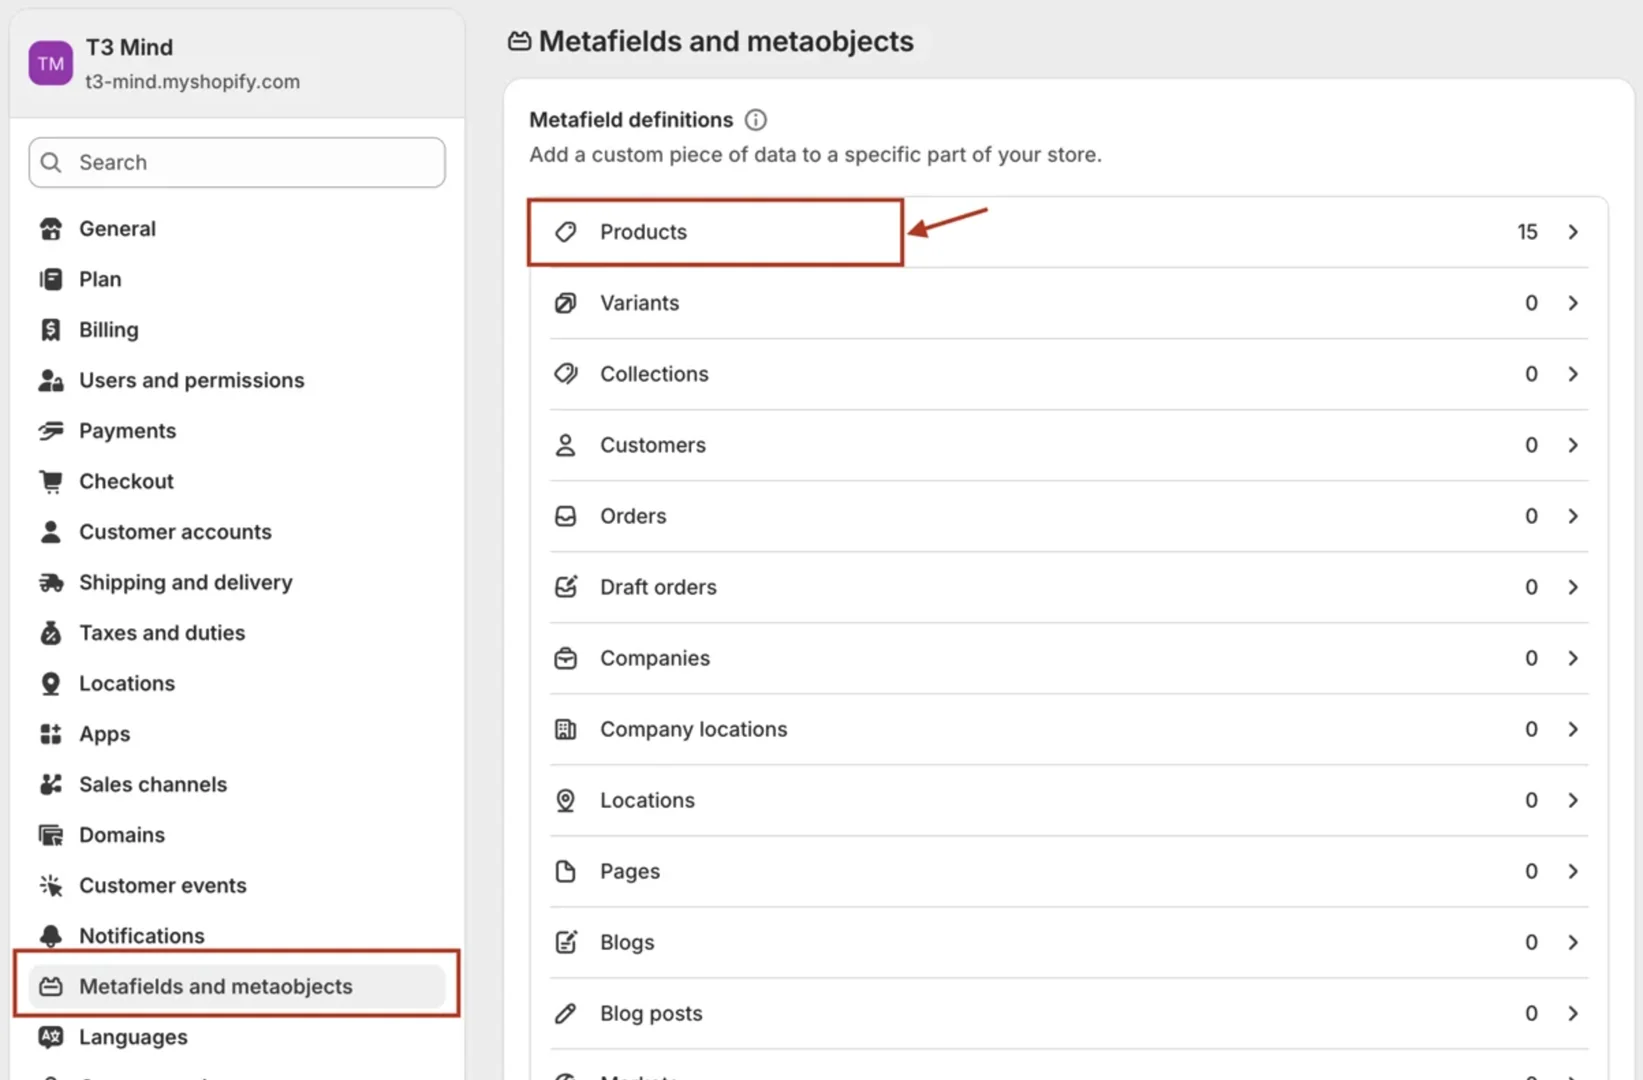Viewport: 1643px width, 1080px height.
Task: Click the Checkout cart icon
Action: (51, 482)
